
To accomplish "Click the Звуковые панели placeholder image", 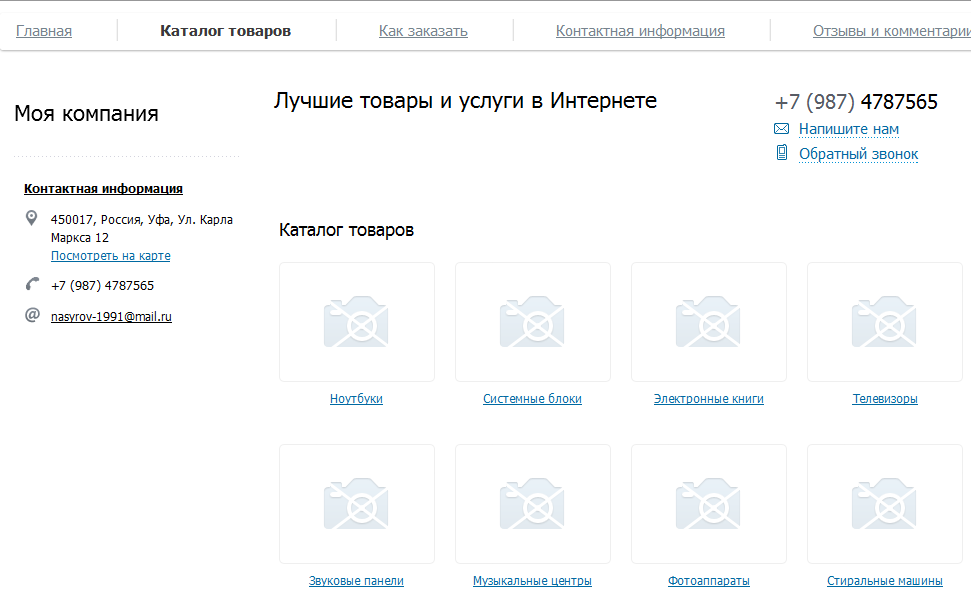I will (357, 504).
